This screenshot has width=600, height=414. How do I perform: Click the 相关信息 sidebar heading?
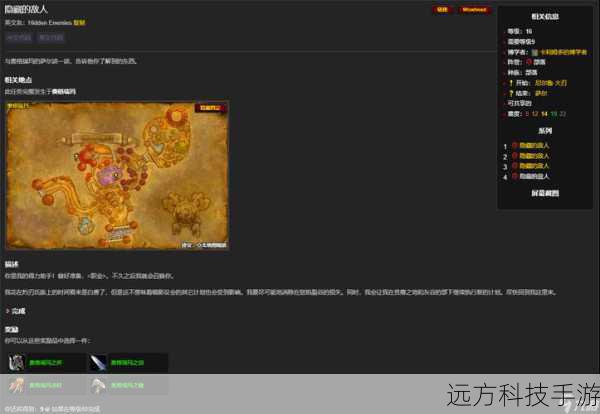pos(545,16)
